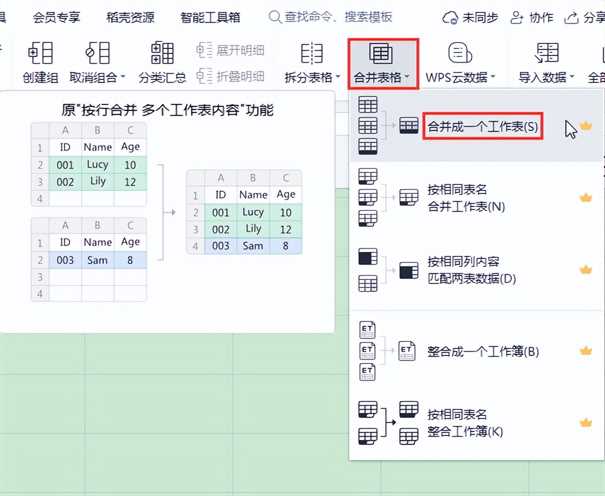605x496 pixels.
Task: Choose 整合成一个工作簿(B) option
Action: tap(482, 351)
